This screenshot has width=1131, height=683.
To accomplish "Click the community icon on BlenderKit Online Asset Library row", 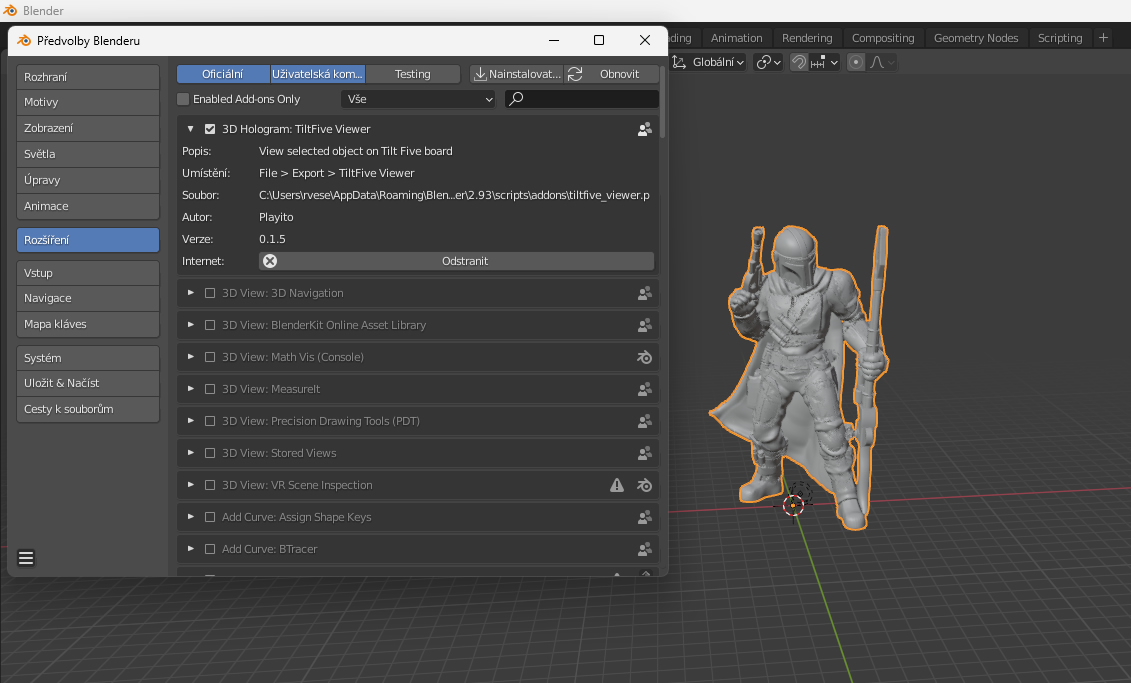I will 644,325.
